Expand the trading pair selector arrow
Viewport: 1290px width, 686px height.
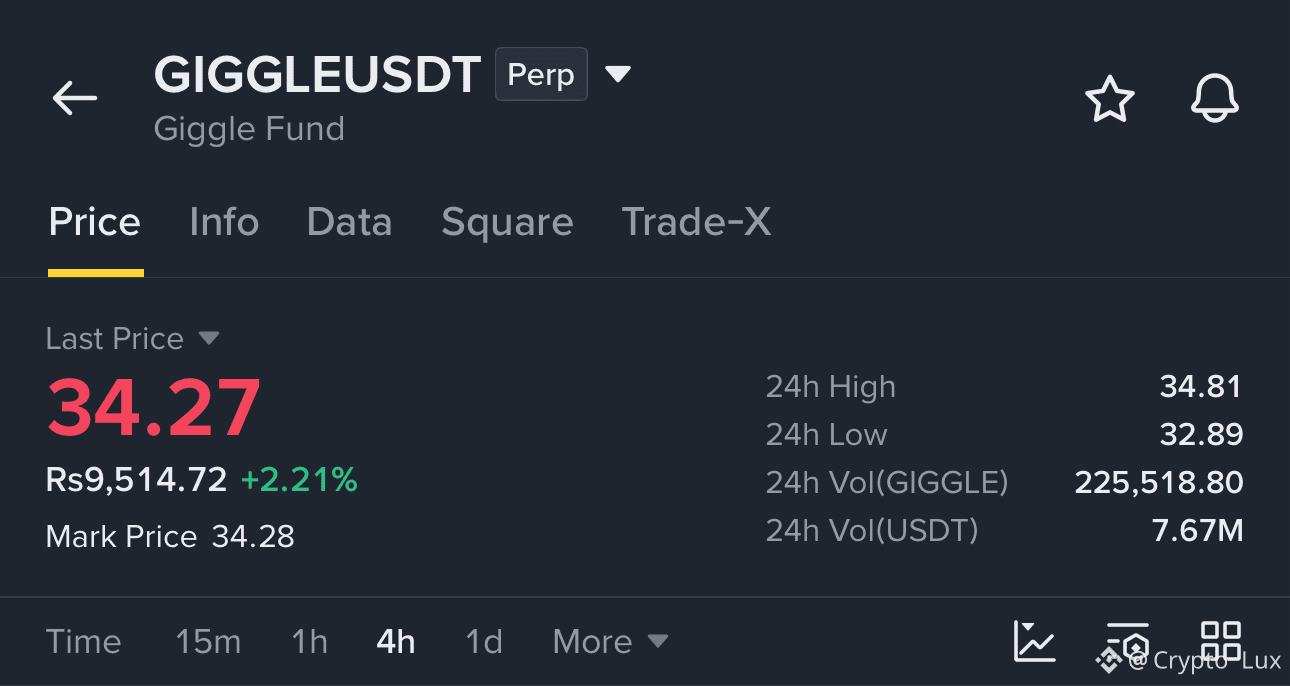(618, 74)
